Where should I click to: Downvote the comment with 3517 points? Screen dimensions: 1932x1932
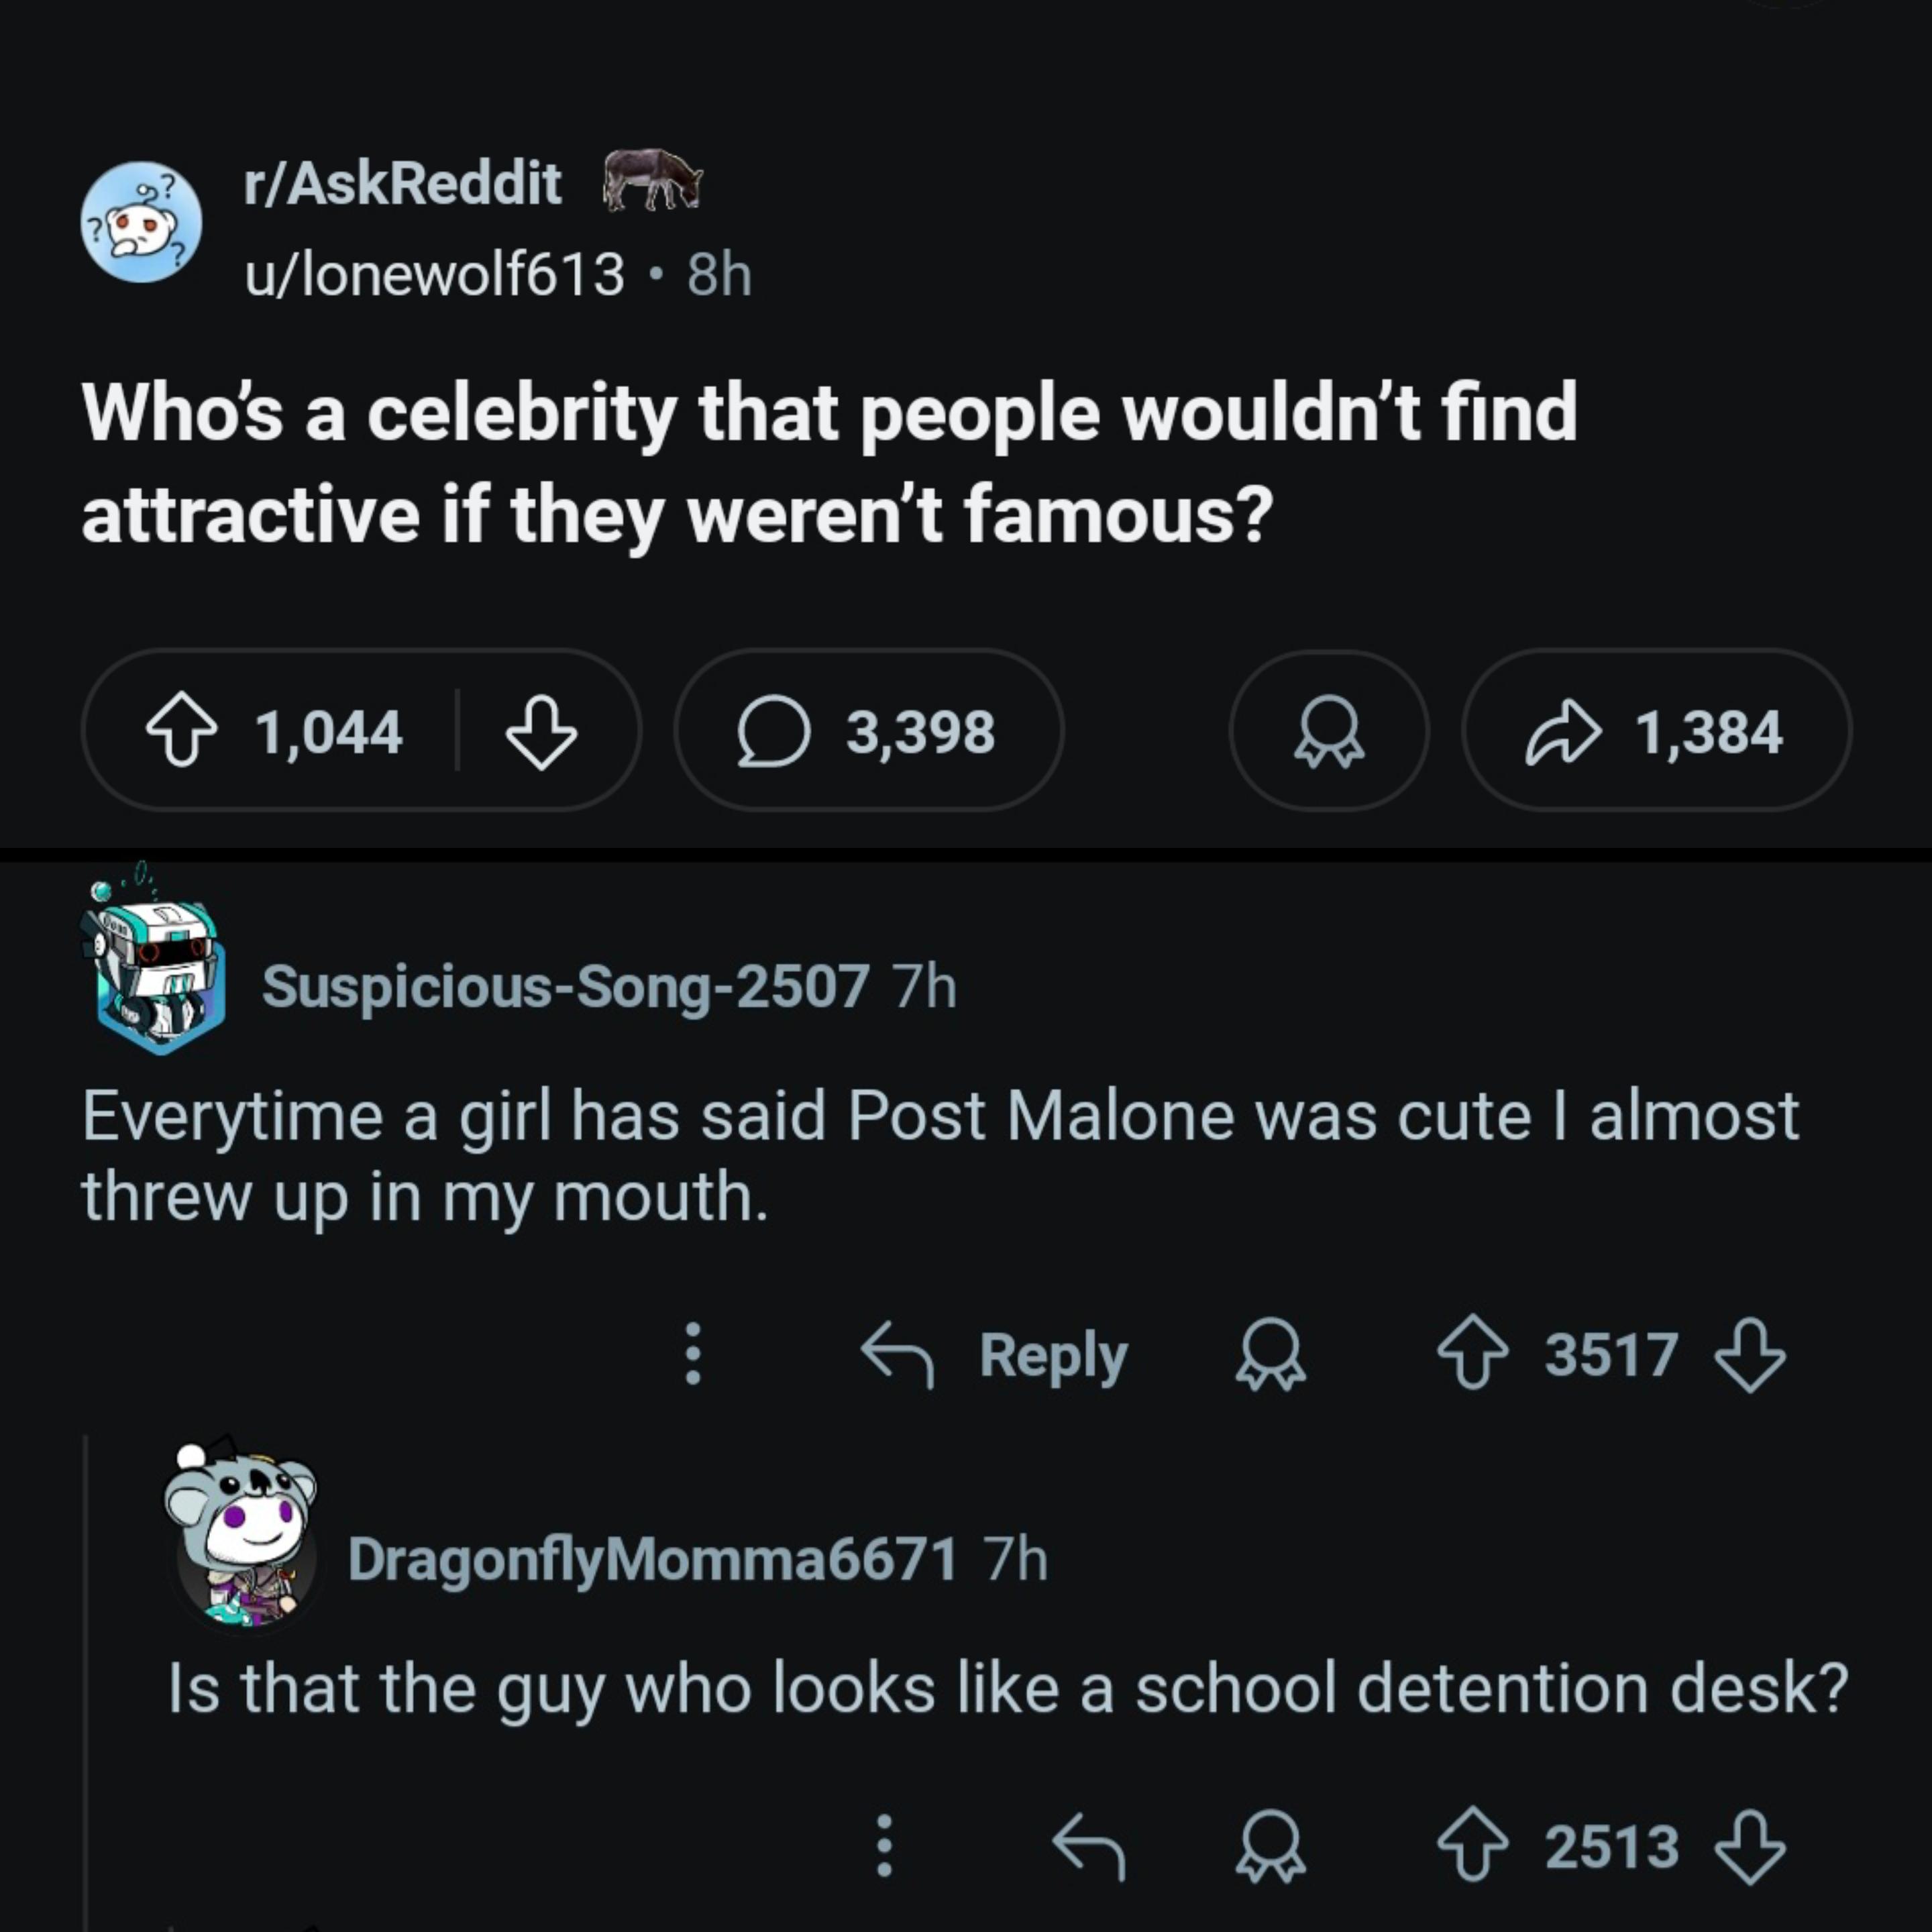pyautogui.click(x=1750, y=1355)
